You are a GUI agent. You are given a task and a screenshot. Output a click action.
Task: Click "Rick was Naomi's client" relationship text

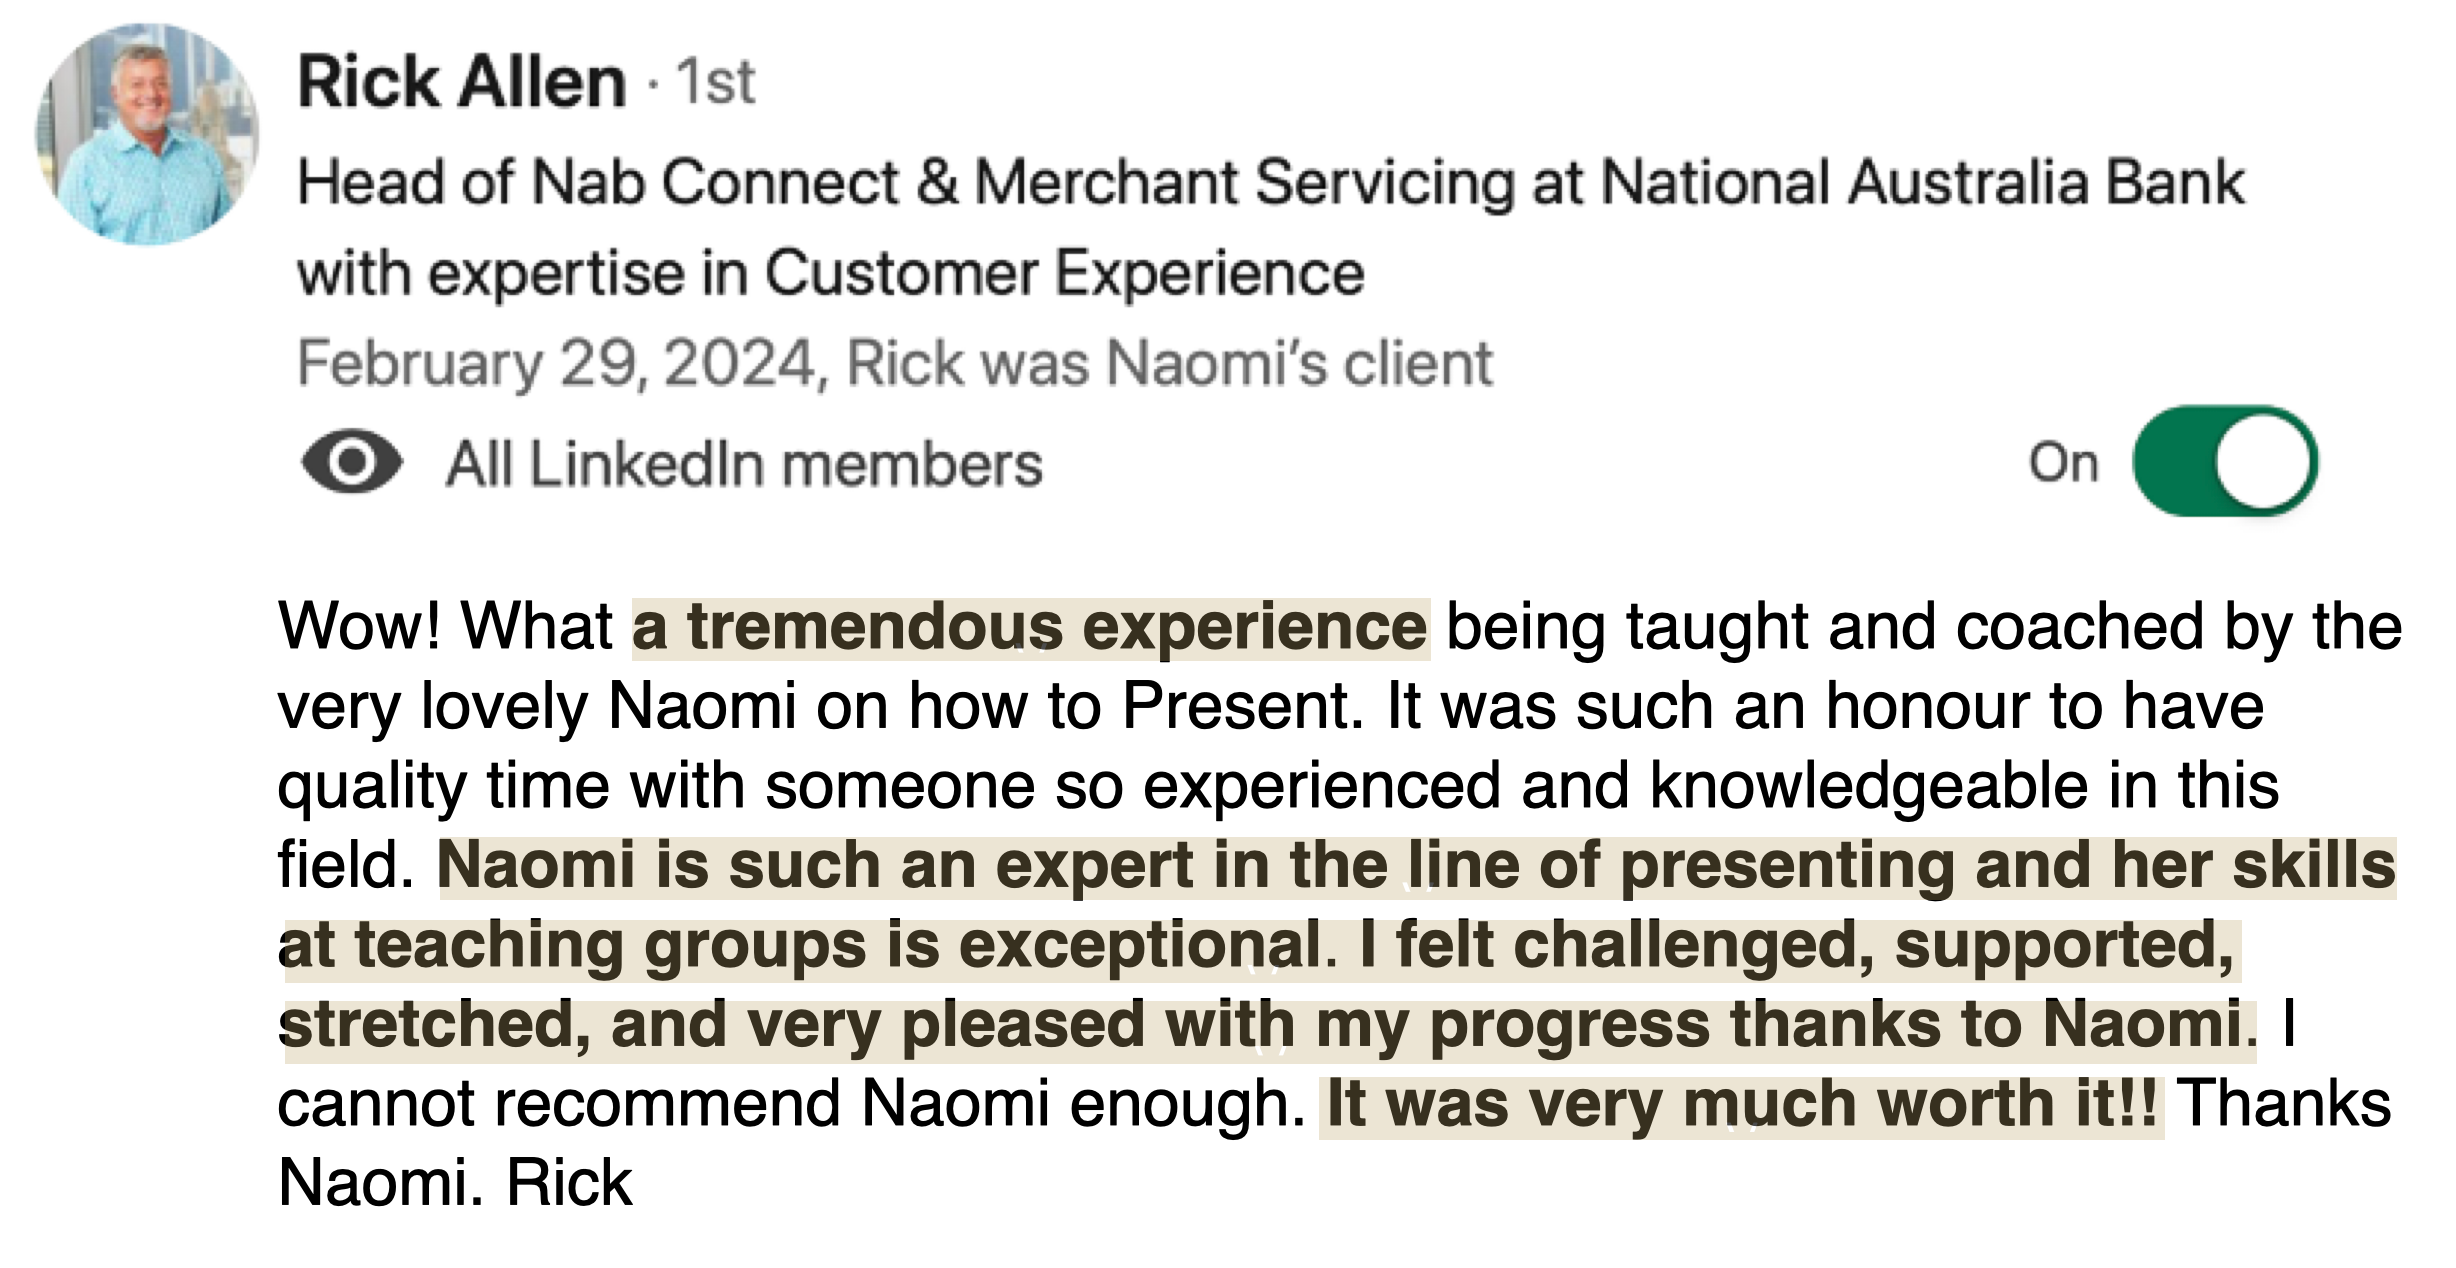(1170, 363)
